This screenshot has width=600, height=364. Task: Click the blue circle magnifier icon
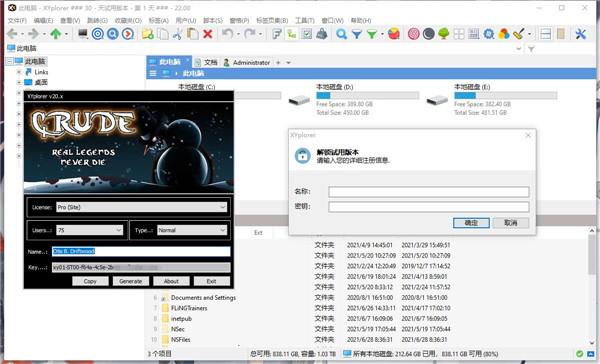click(x=112, y=34)
